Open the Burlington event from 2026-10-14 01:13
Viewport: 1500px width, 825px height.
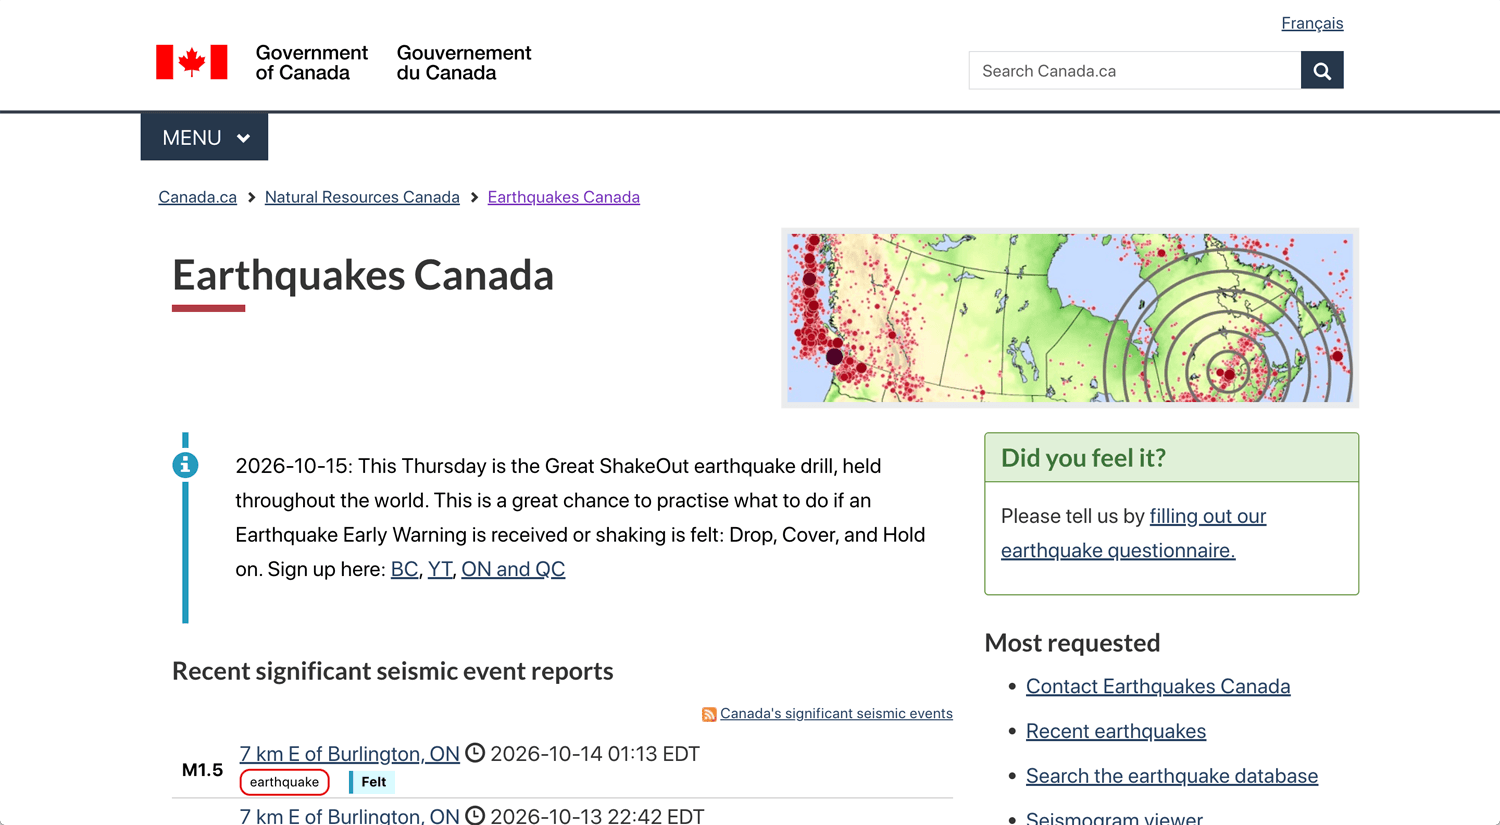click(x=349, y=753)
